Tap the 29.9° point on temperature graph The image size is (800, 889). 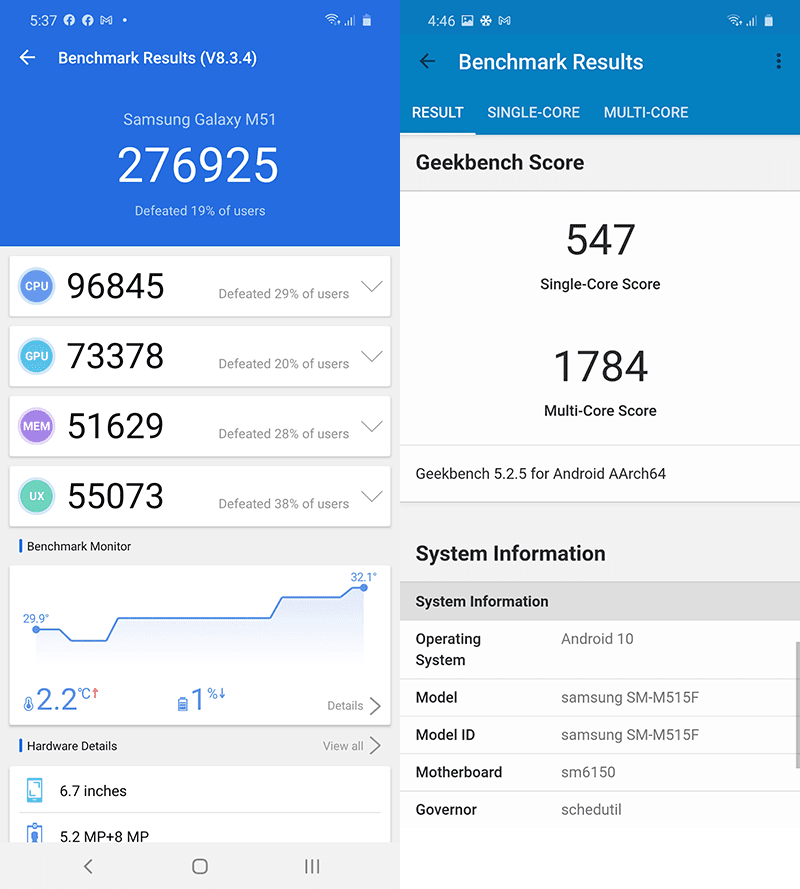click(36, 629)
